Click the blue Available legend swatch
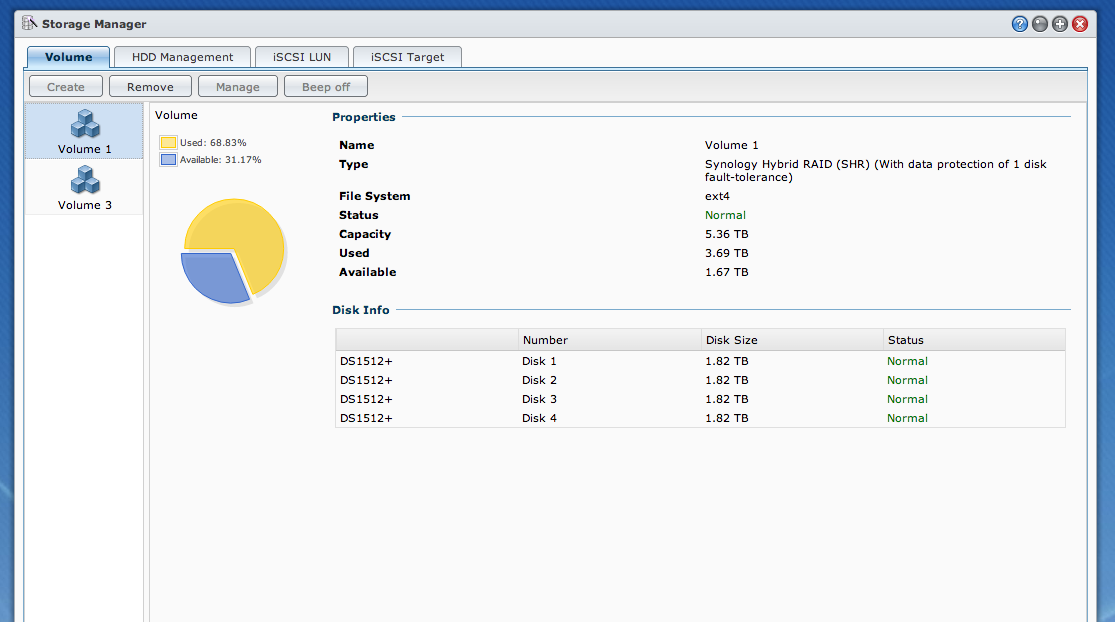The image size is (1115, 622). coord(168,159)
